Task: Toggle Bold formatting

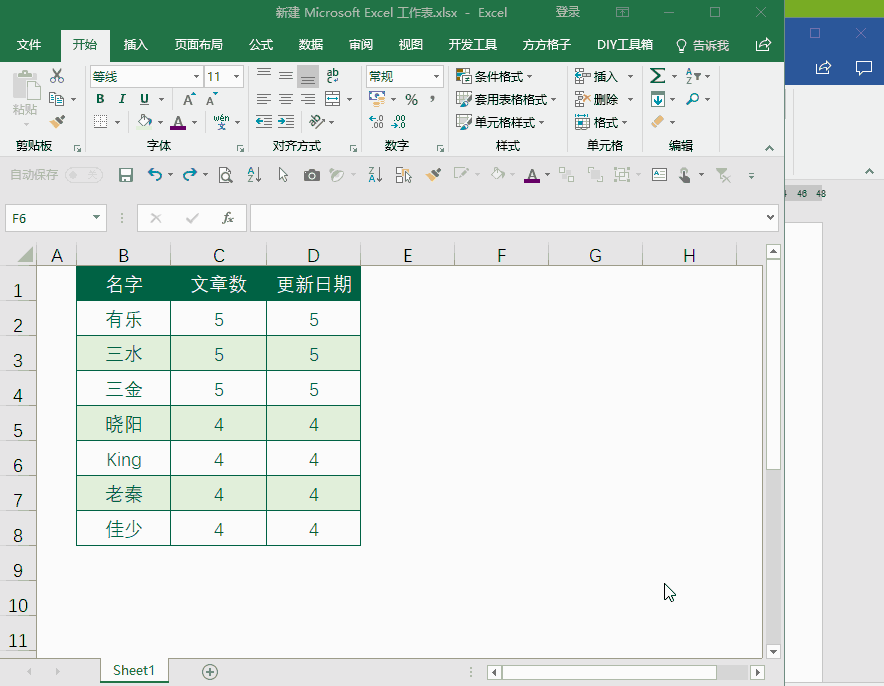Action: click(x=100, y=99)
